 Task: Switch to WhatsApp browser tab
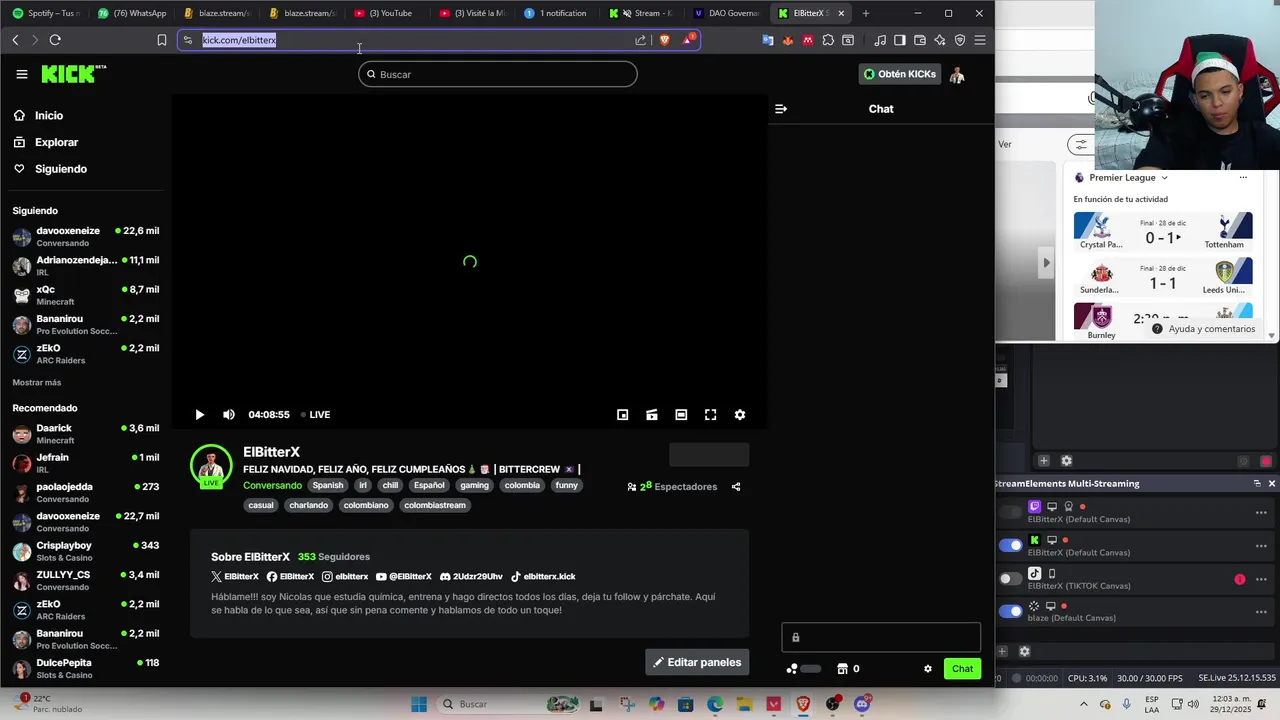click(133, 13)
